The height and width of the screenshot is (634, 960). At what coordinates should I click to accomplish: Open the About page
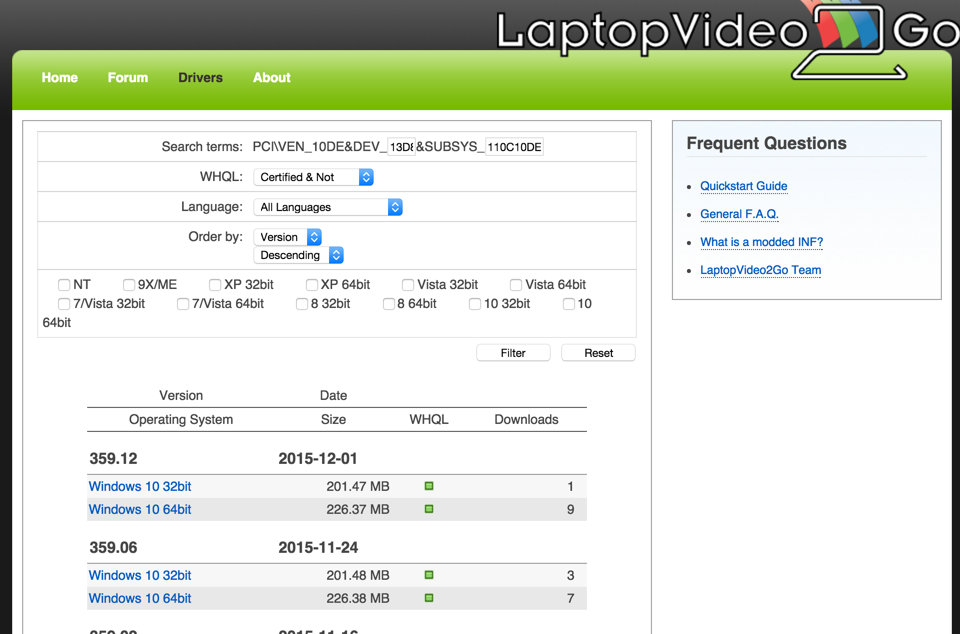[x=272, y=78]
